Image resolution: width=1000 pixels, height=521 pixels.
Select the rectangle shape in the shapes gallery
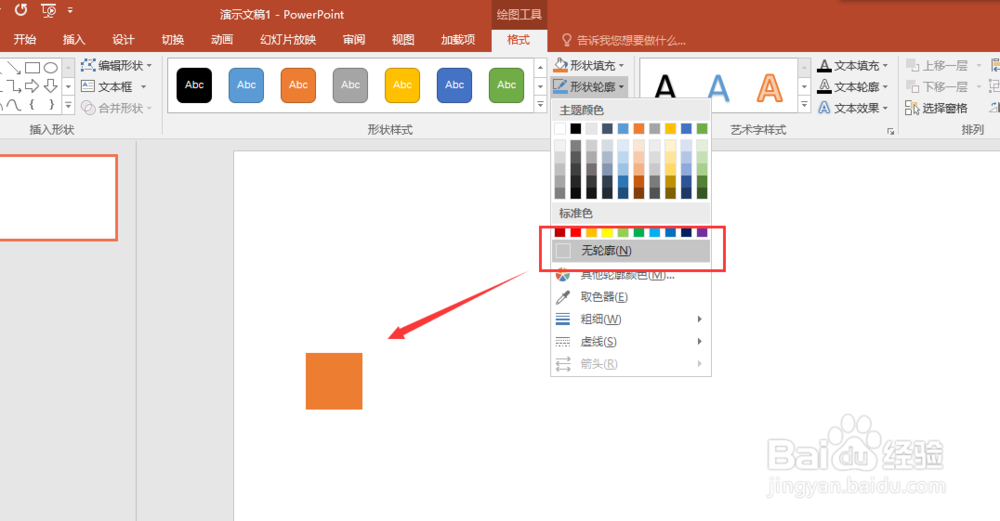[x=33, y=68]
